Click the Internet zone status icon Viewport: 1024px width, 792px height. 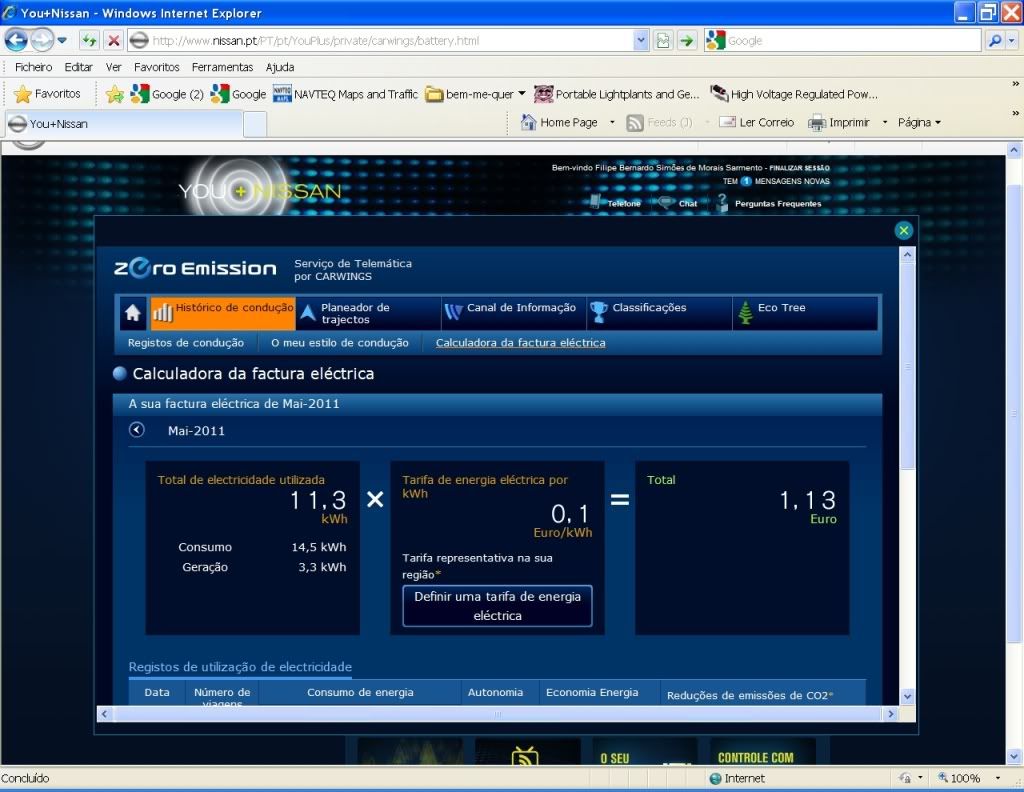716,778
